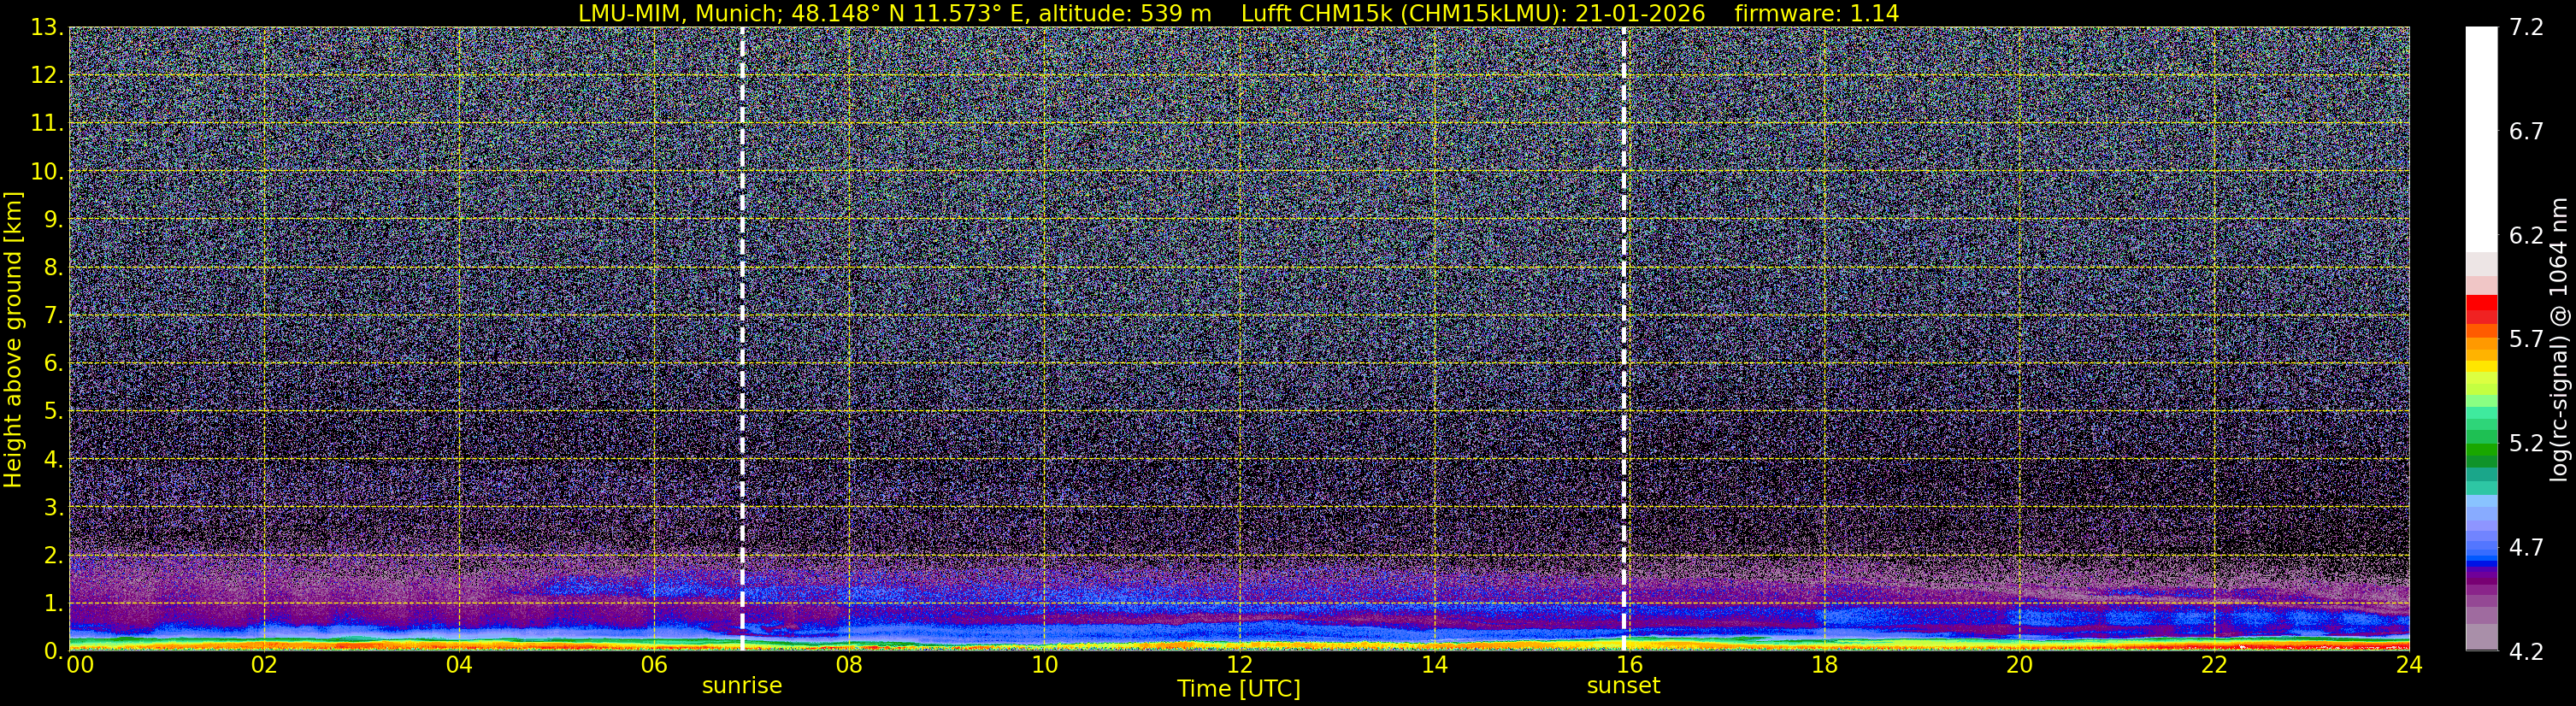Click colorbar value 6.7
The height and width of the screenshot is (706, 2576).
[2527, 132]
